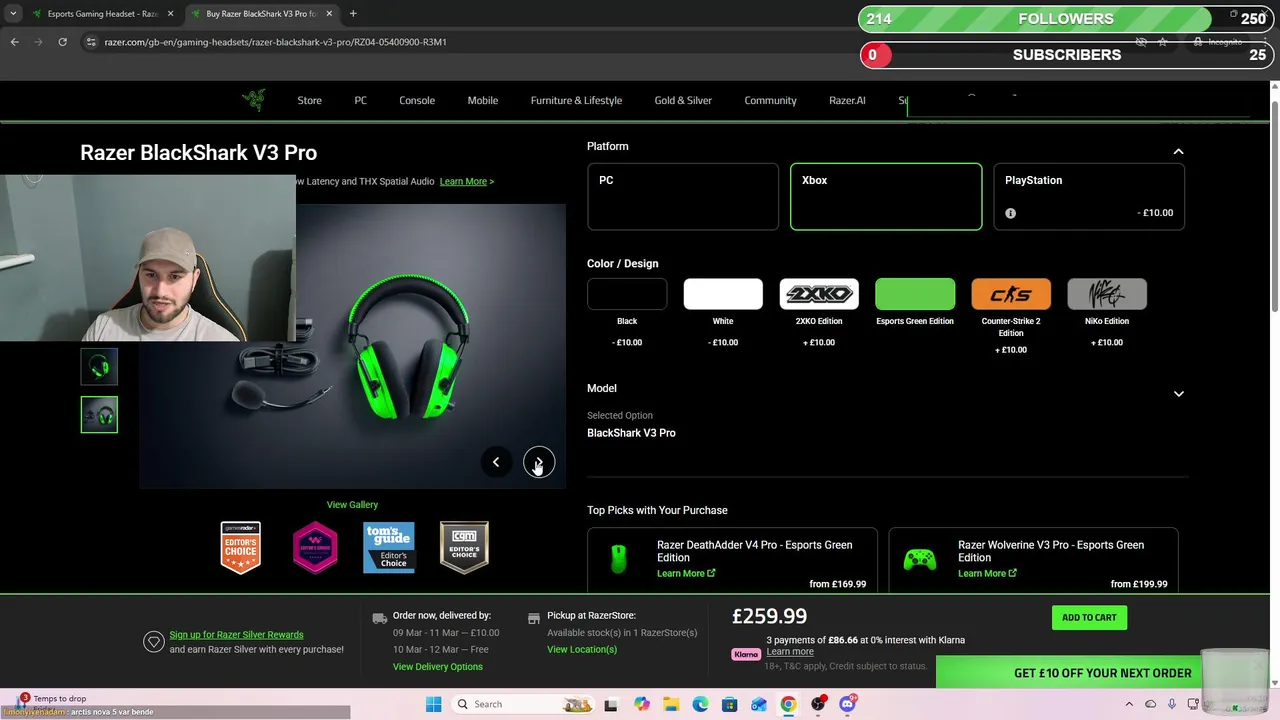
Task: Open DeathAdder V4 Pro Learn More link
Action: coord(686,574)
